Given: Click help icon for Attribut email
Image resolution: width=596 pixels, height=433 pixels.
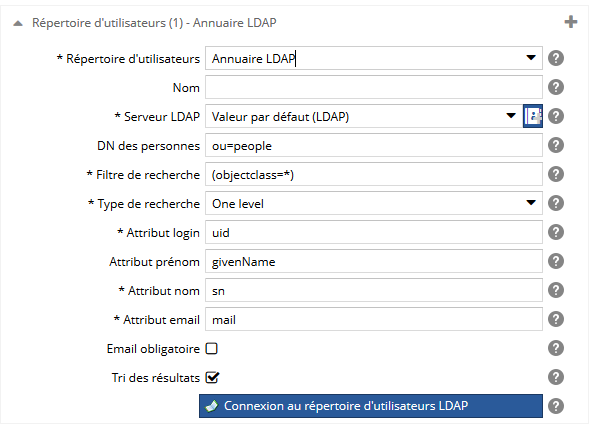Looking at the screenshot, I should tap(556, 319).
